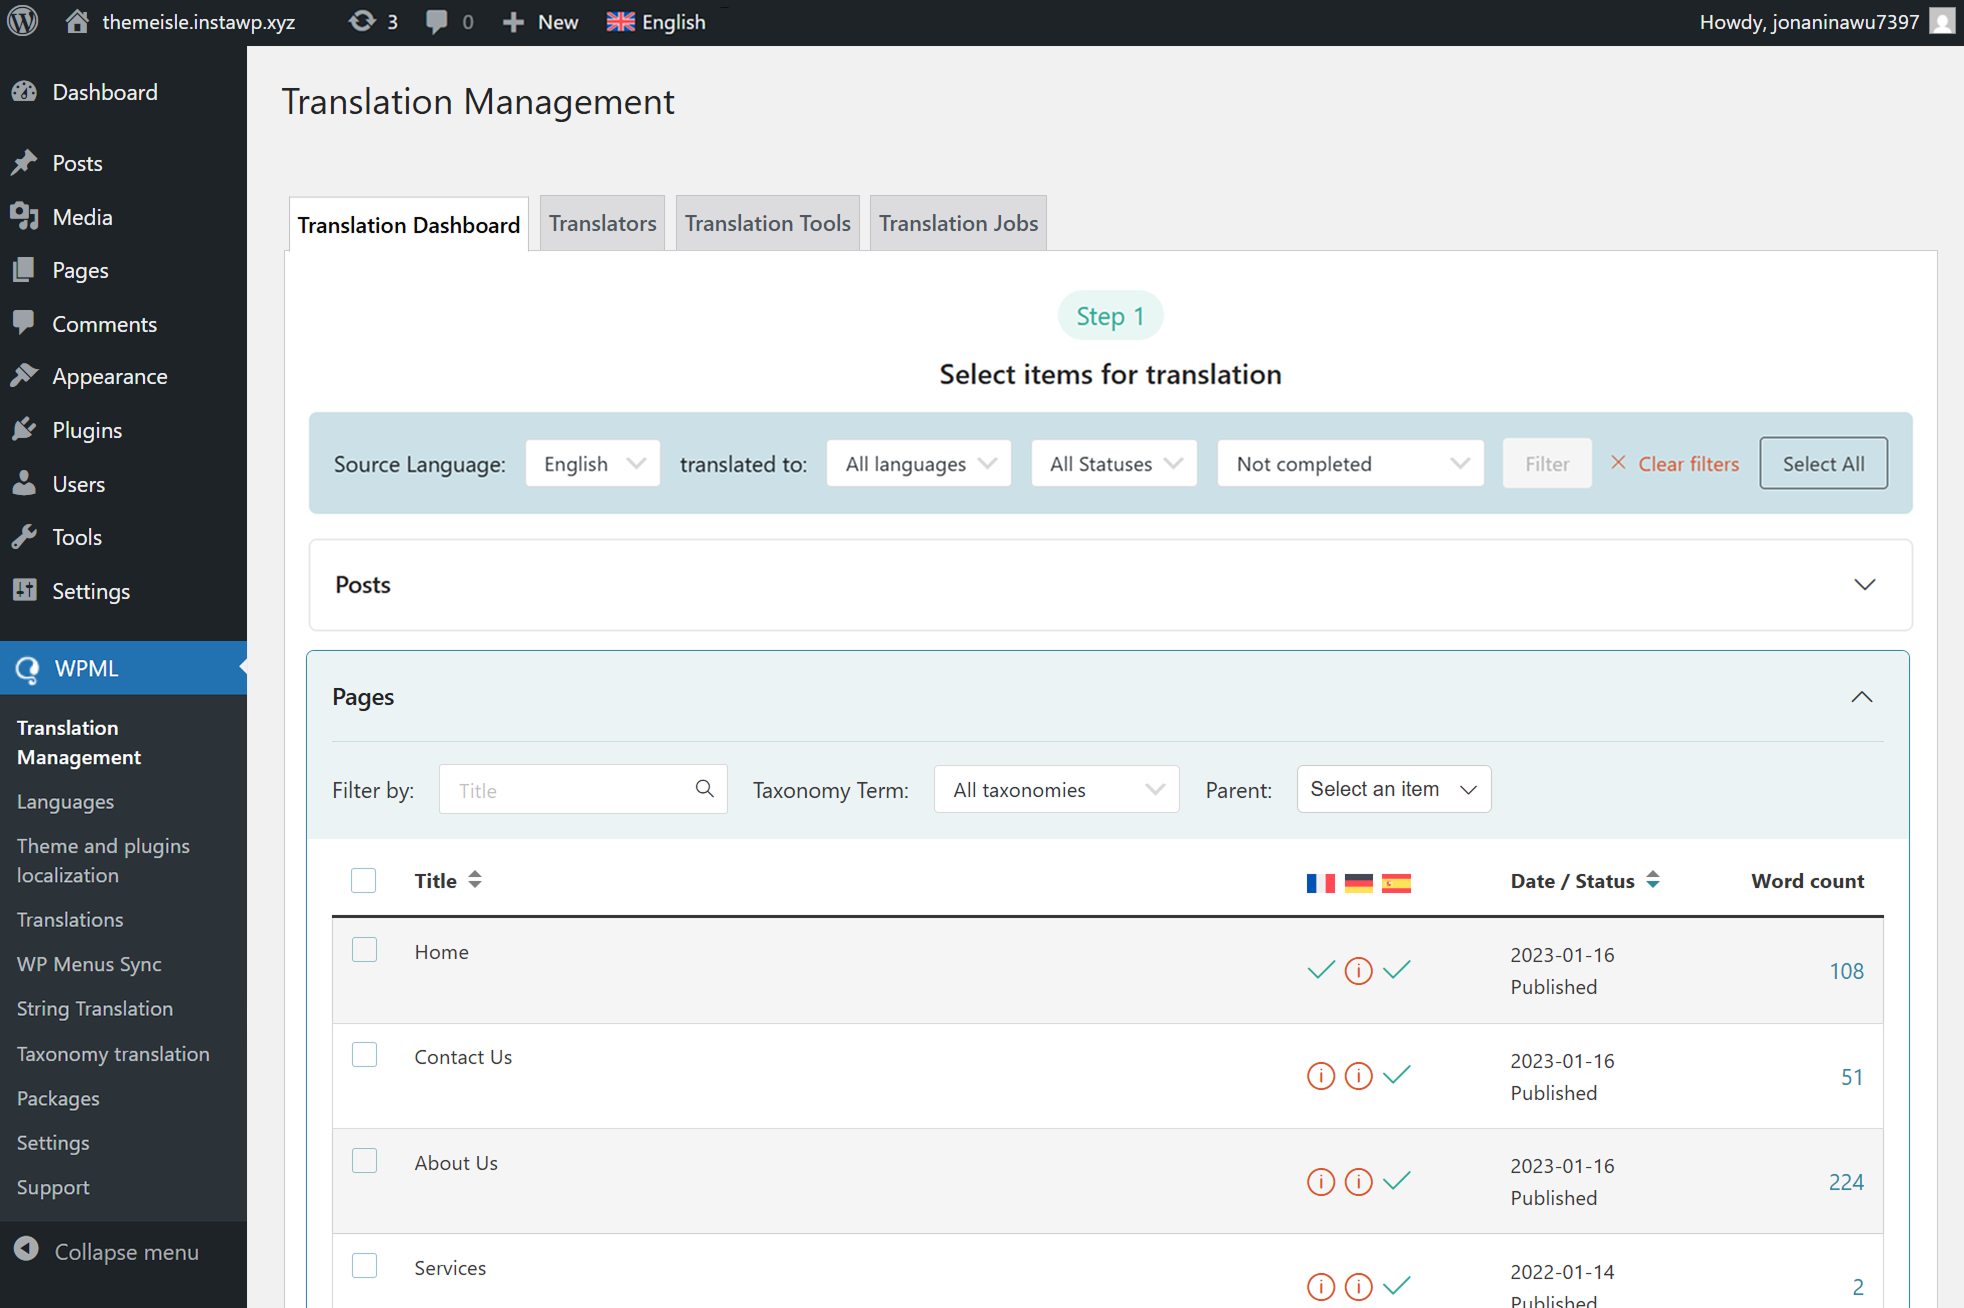Open the comments bubble in admin bar
This screenshot has width=1964, height=1308.
pos(436,21)
